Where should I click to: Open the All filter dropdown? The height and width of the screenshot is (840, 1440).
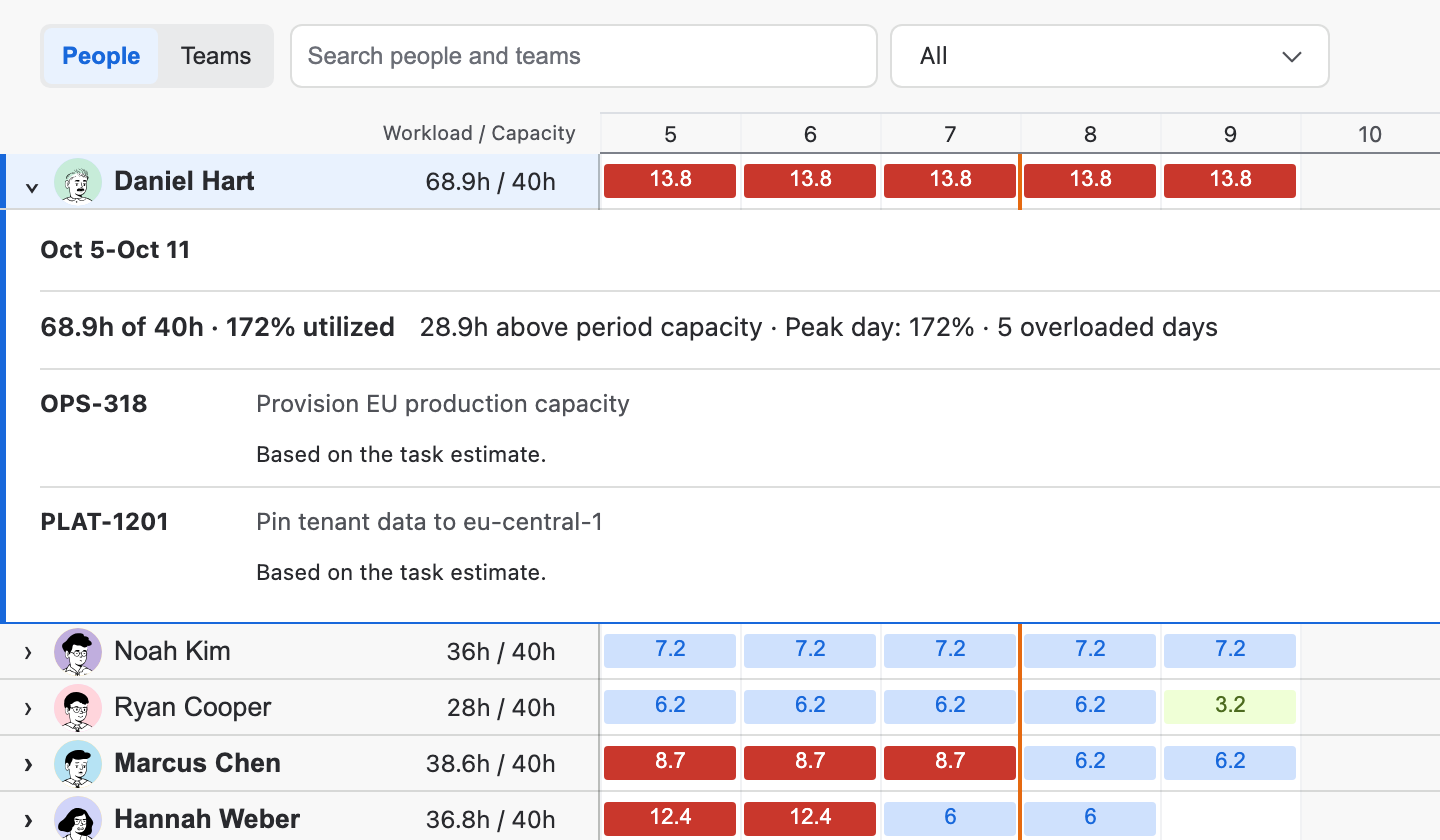(1110, 56)
